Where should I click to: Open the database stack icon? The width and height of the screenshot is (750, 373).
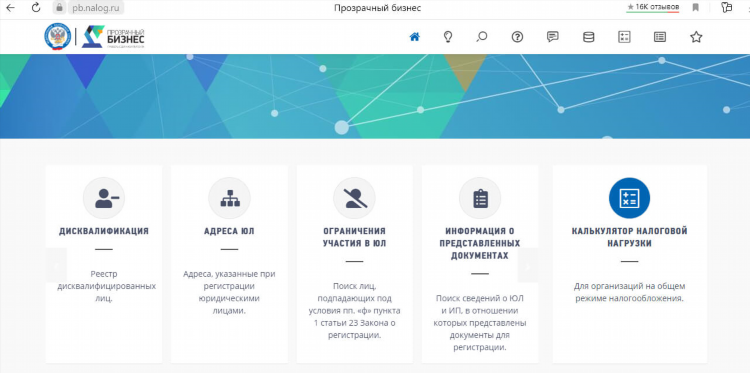pos(588,37)
